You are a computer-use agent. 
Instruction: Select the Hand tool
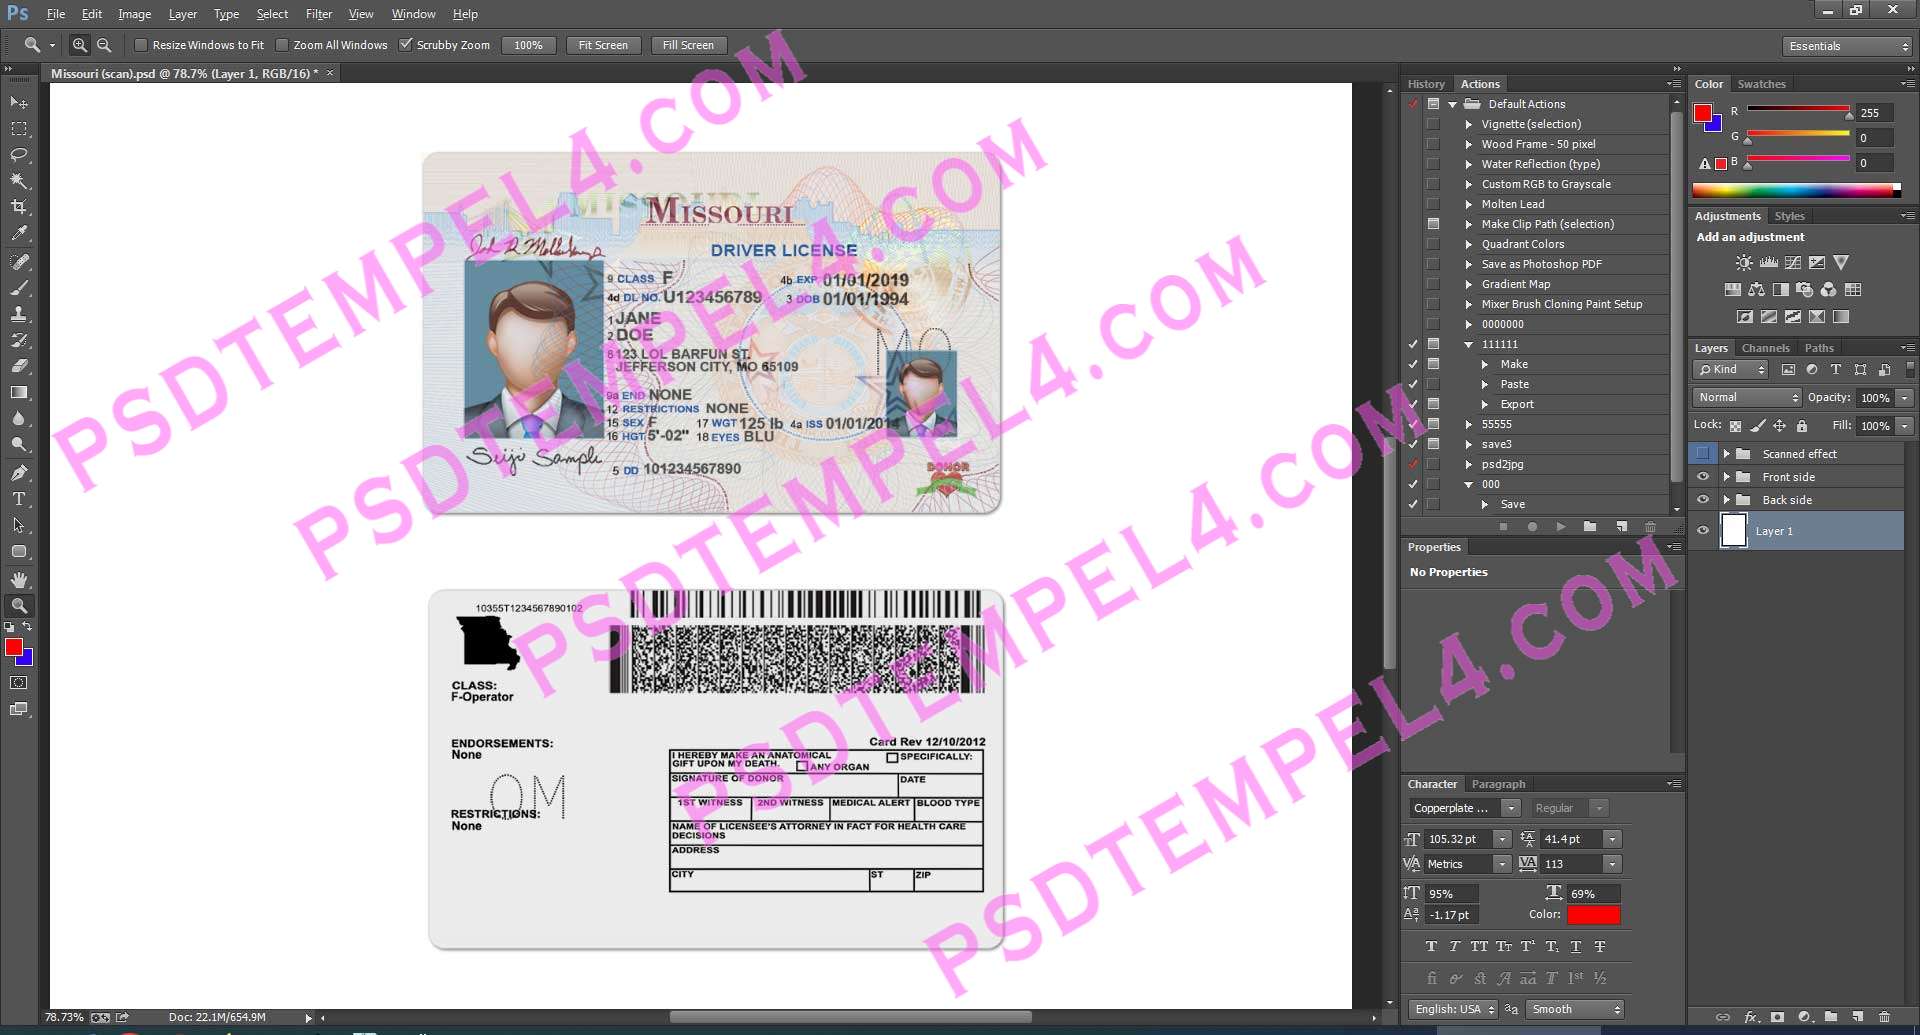coord(19,580)
